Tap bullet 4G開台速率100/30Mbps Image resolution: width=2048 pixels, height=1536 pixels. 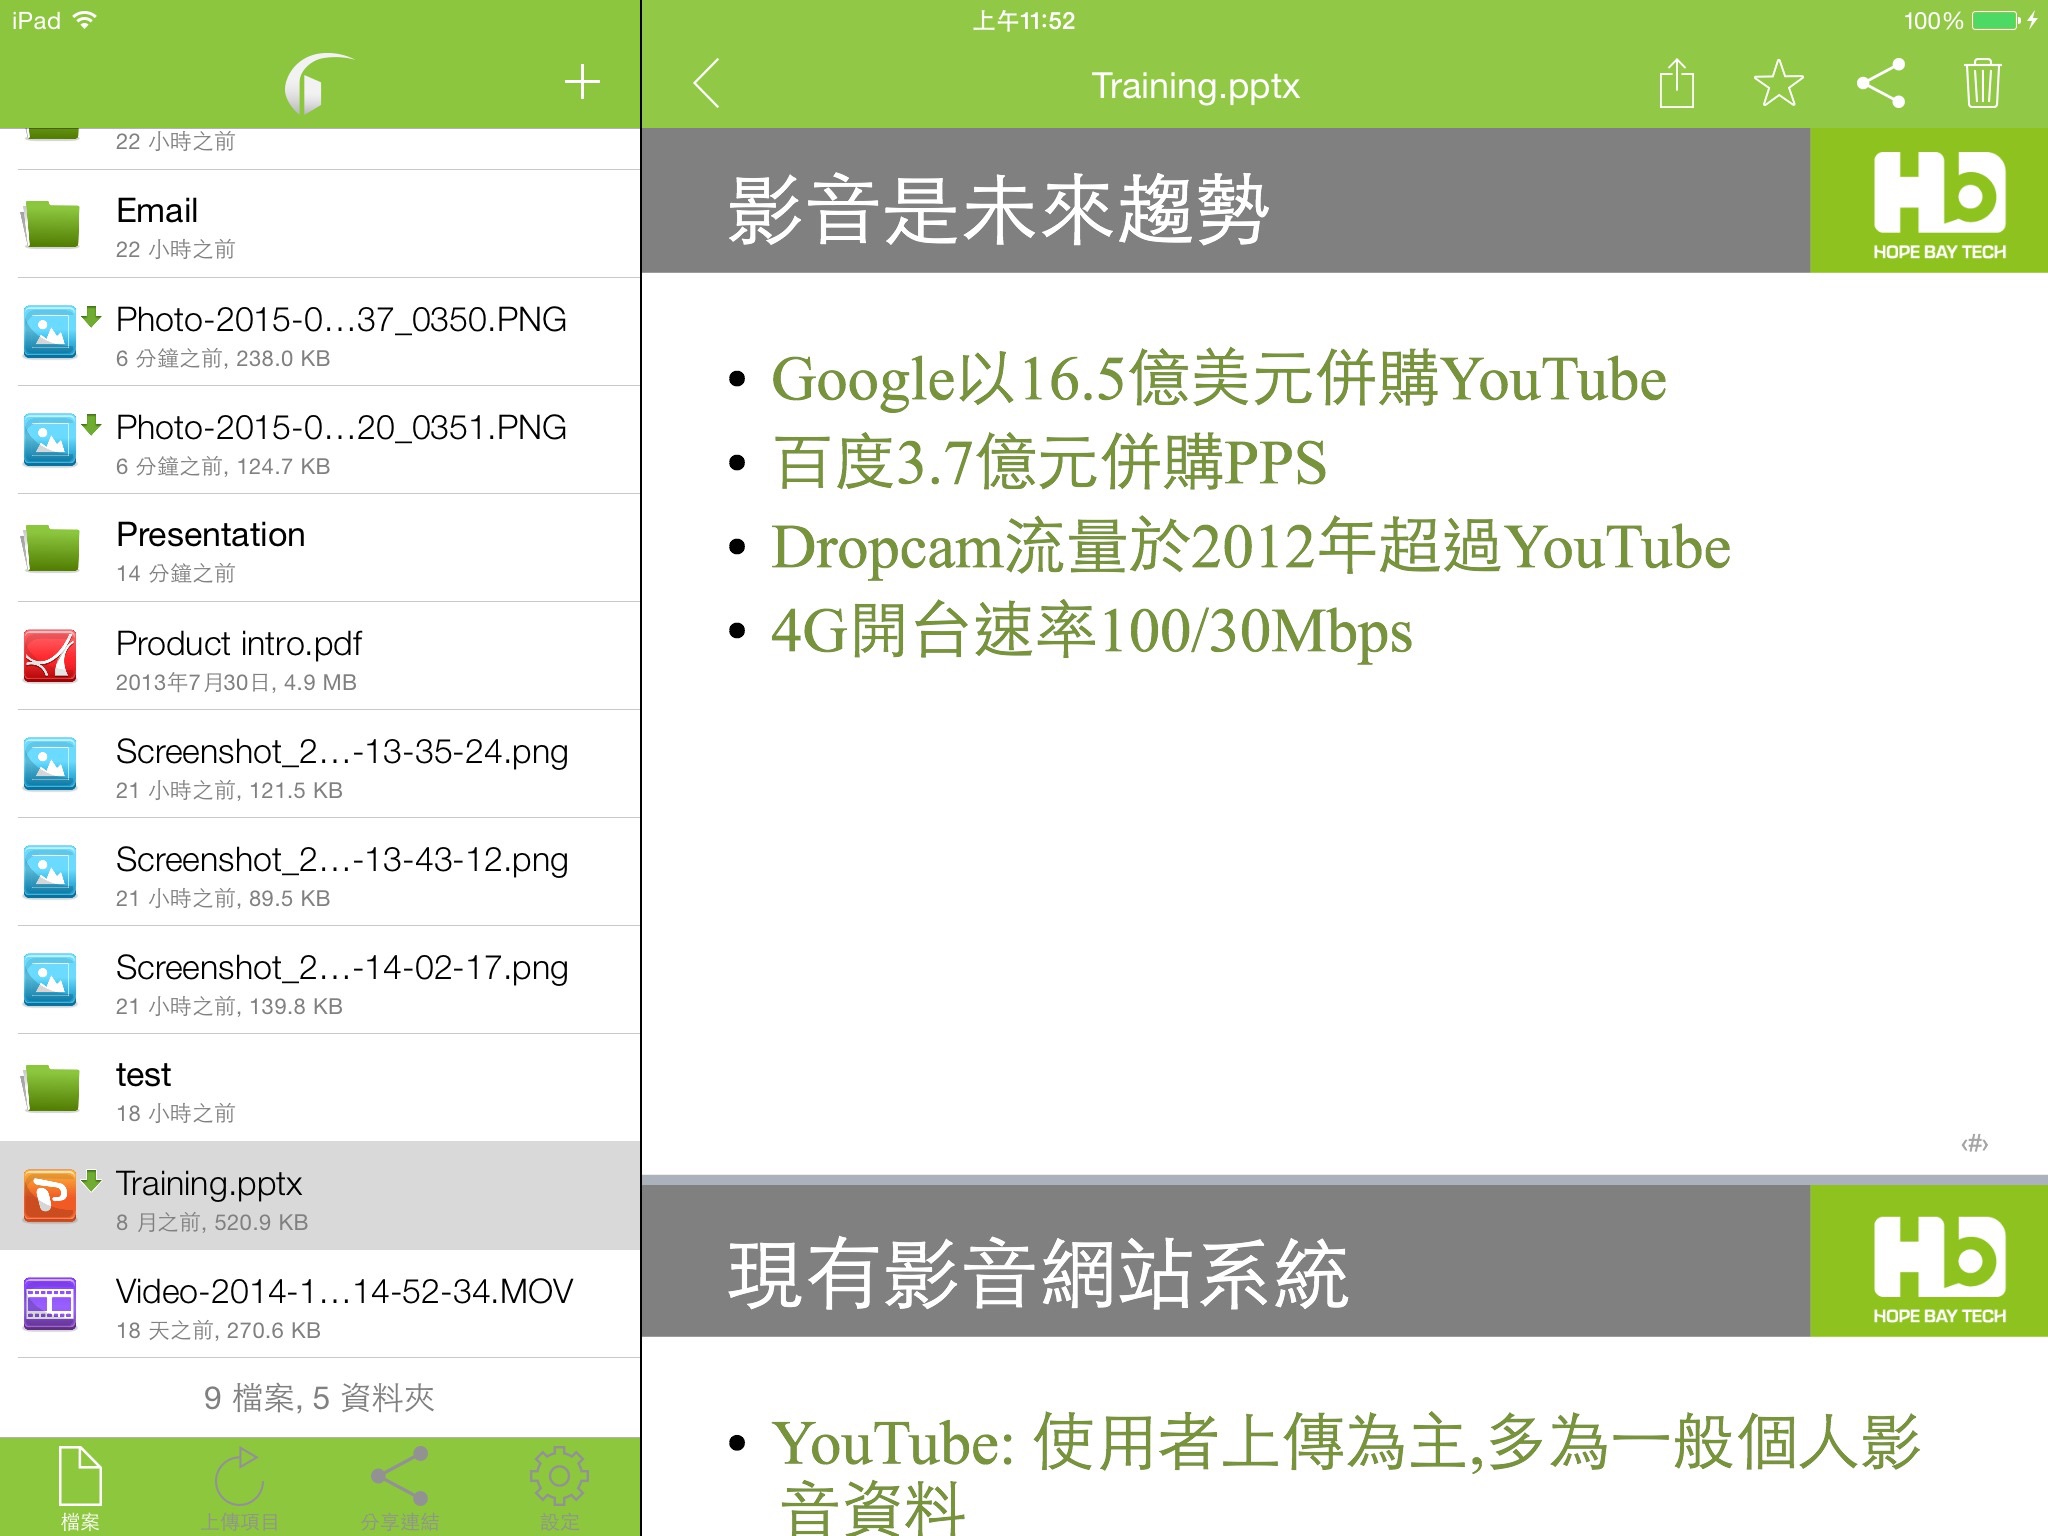[1091, 630]
